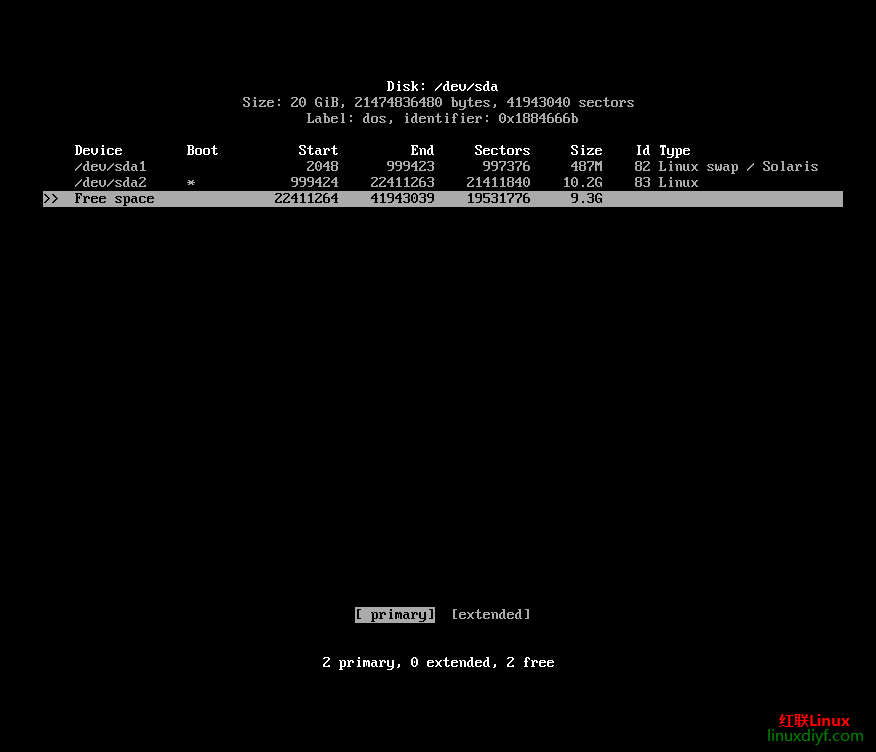
Task: Click the Start column header
Action: click(x=318, y=151)
